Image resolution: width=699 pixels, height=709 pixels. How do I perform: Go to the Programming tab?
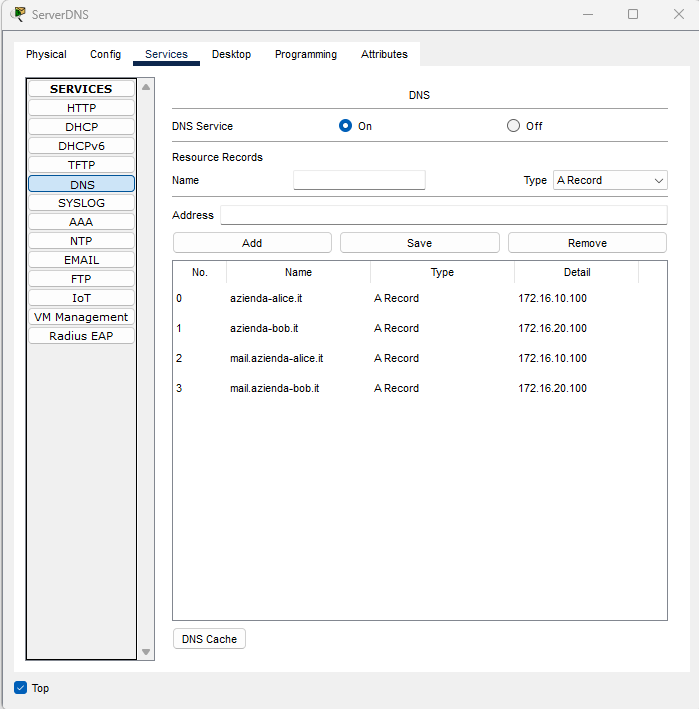[306, 54]
